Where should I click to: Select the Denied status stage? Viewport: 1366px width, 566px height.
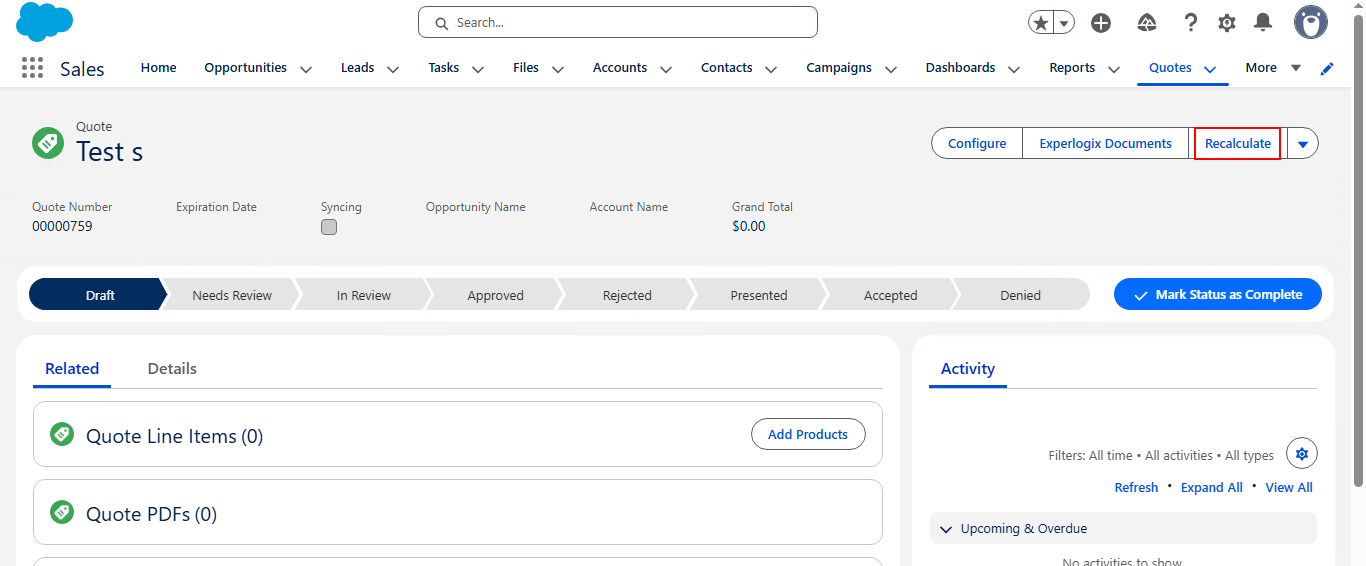pyautogui.click(x=1021, y=295)
